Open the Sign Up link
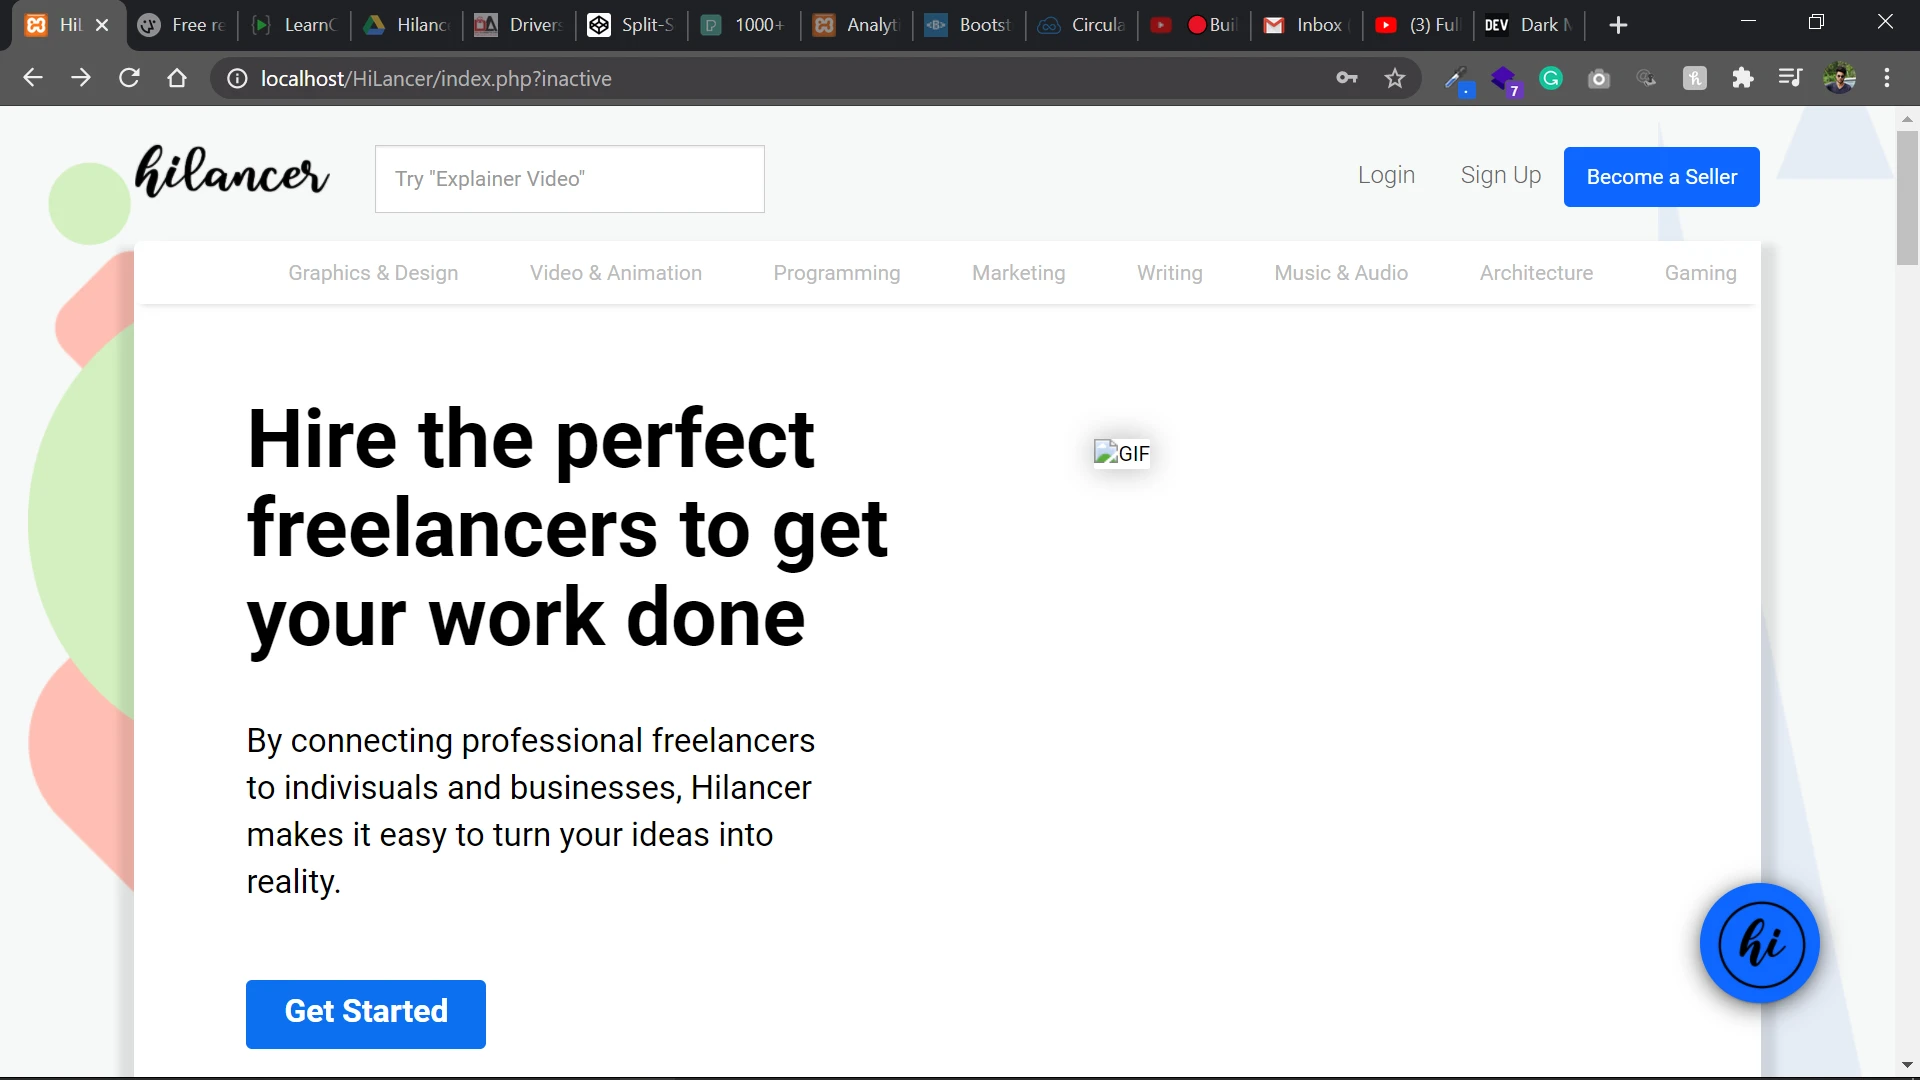Viewport: 1920px width, 1080px height. [1501, 176]
